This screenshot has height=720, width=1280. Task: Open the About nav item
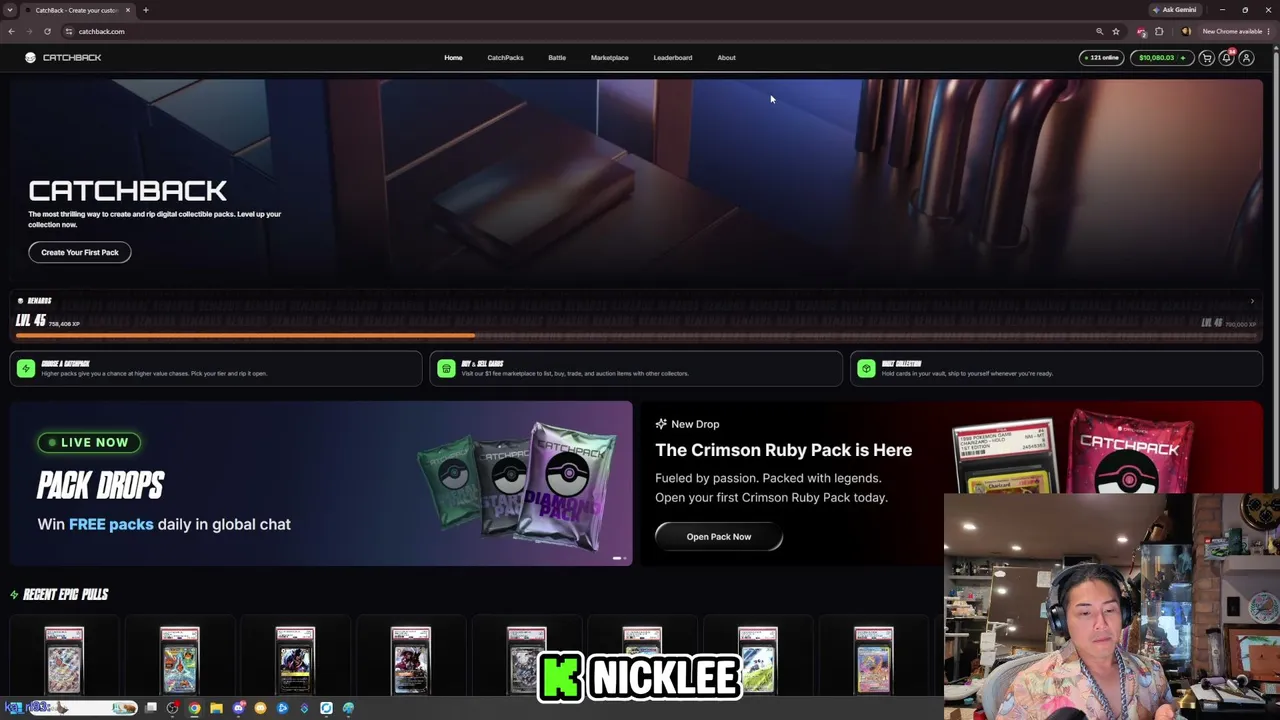[x=726, y=58]
